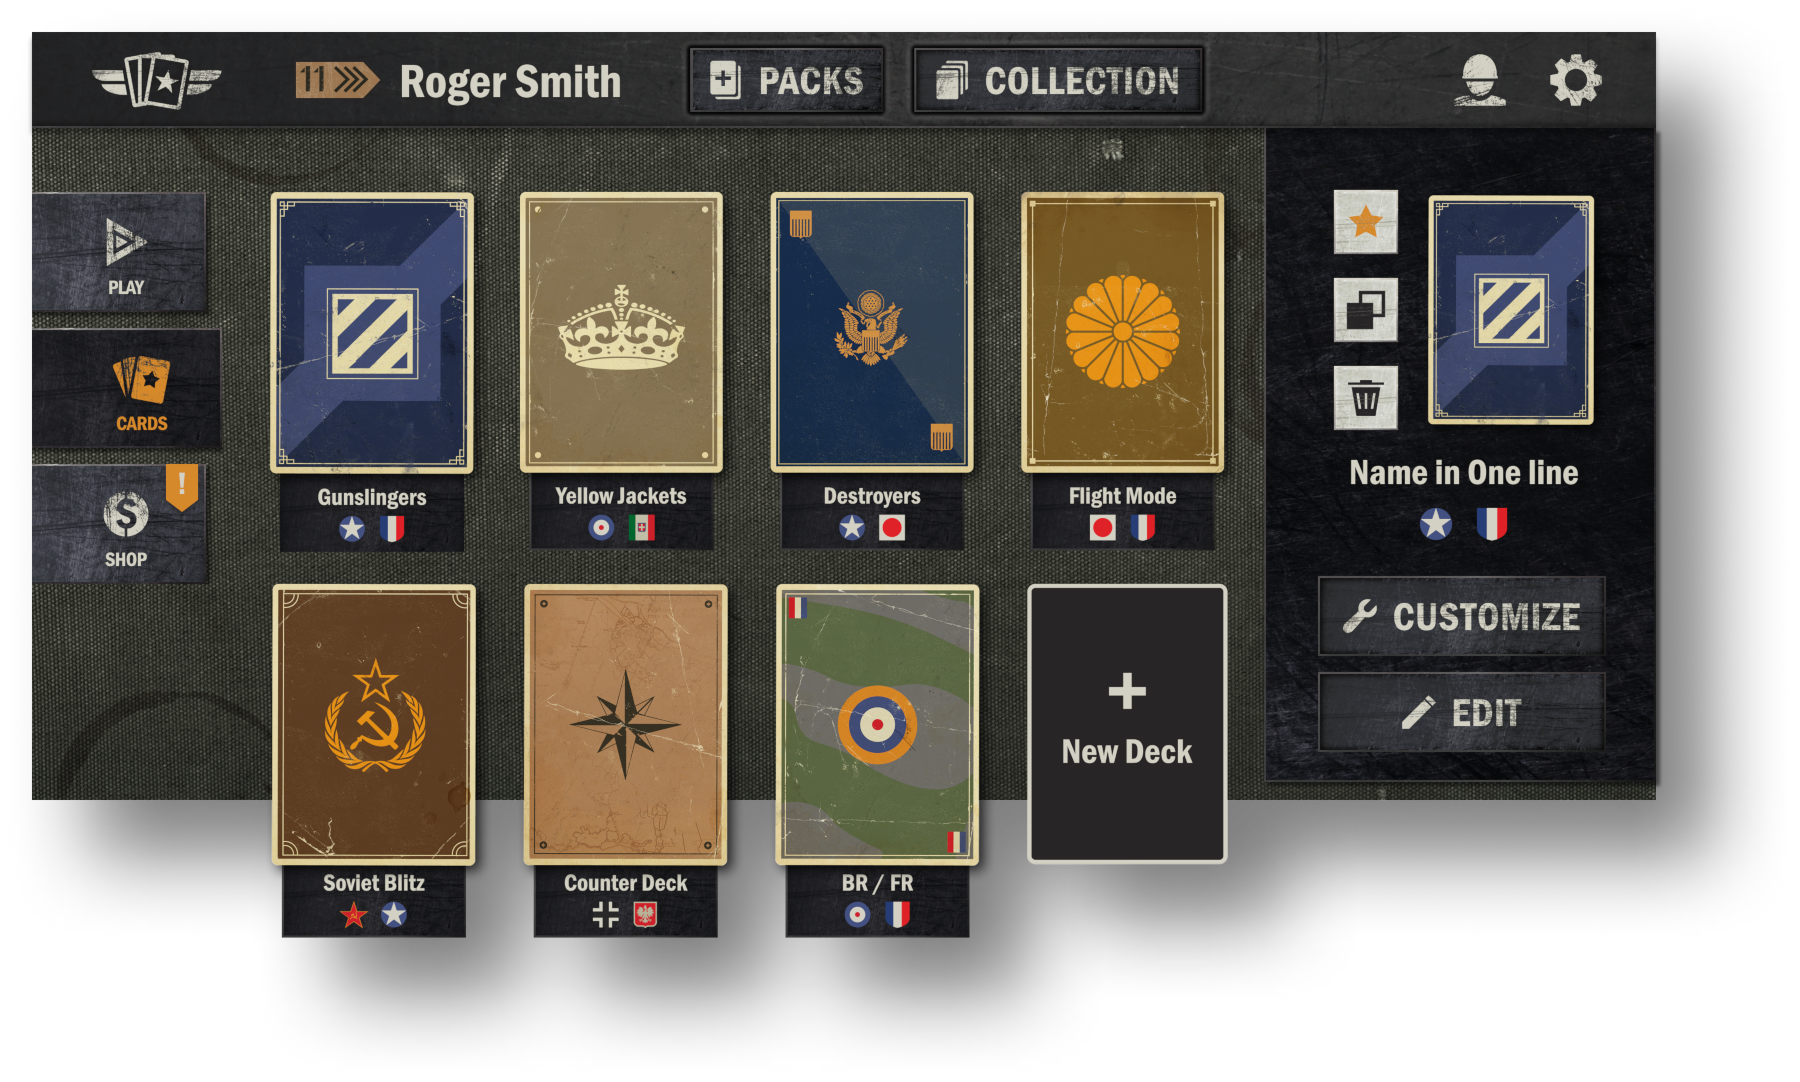
Task: Open the Packs screen
Action: [x=786, y=80]
